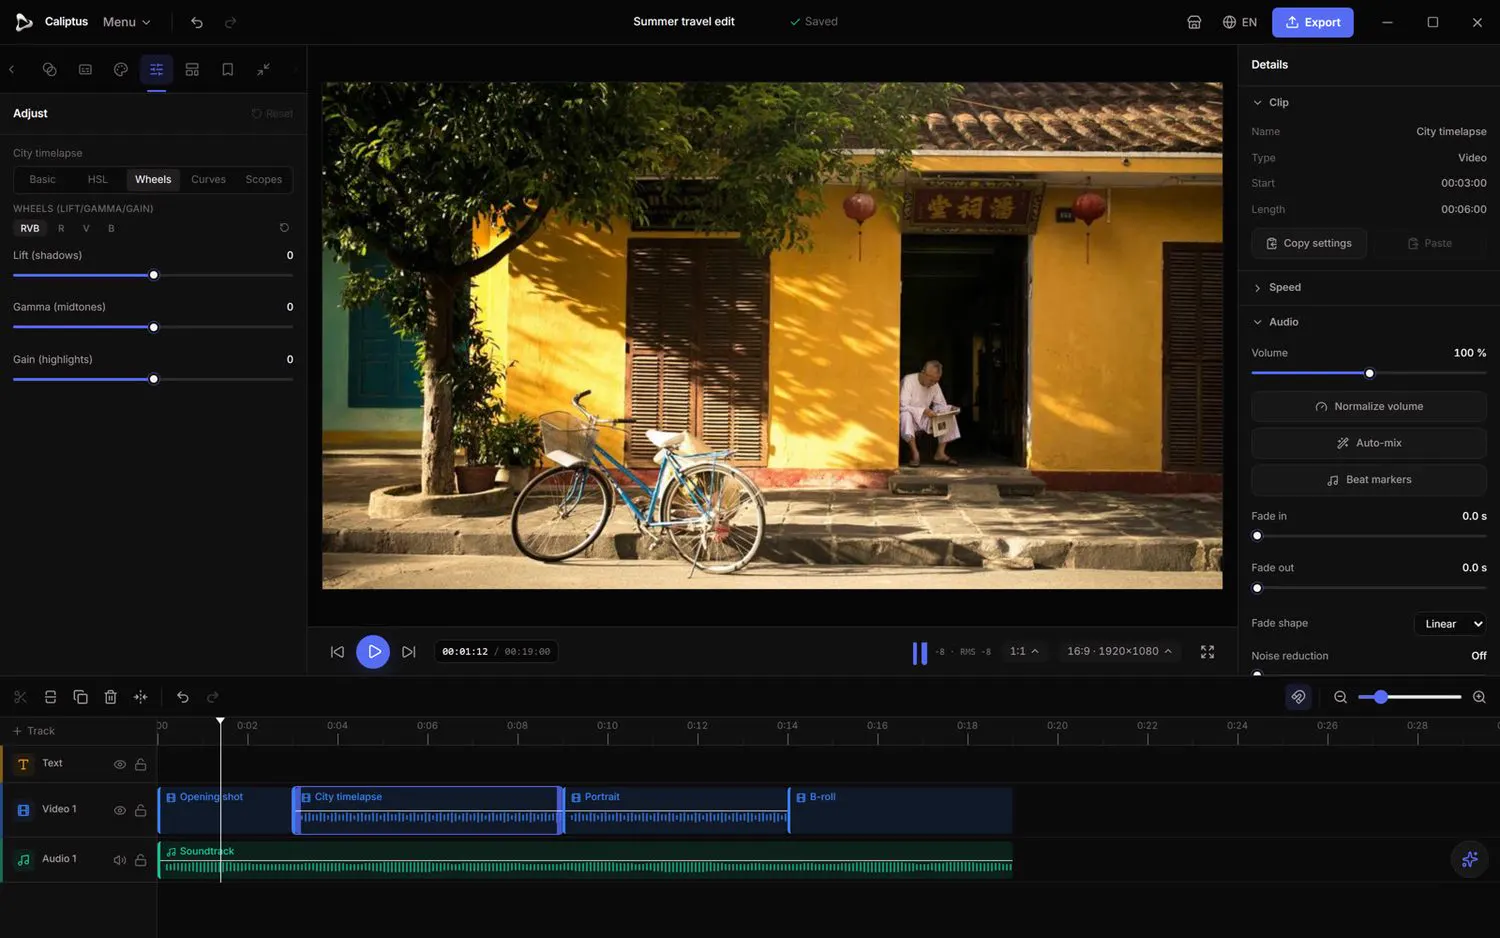The height and width of the screenshot is (938, 1500).
Task: Hide the Text track with eye icon
Action: tap(120, 764)
